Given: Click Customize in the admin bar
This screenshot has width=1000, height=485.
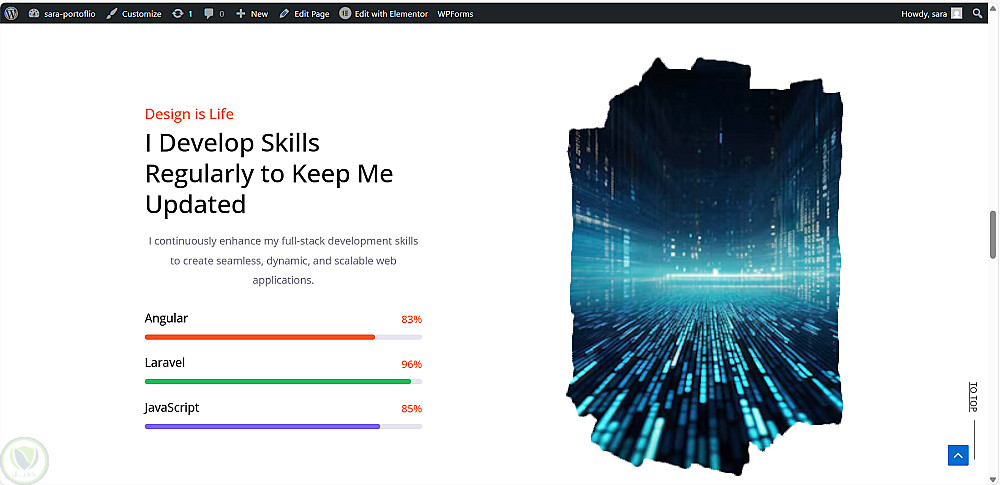Looking at the screenshot, I should (x=134, y=13).
